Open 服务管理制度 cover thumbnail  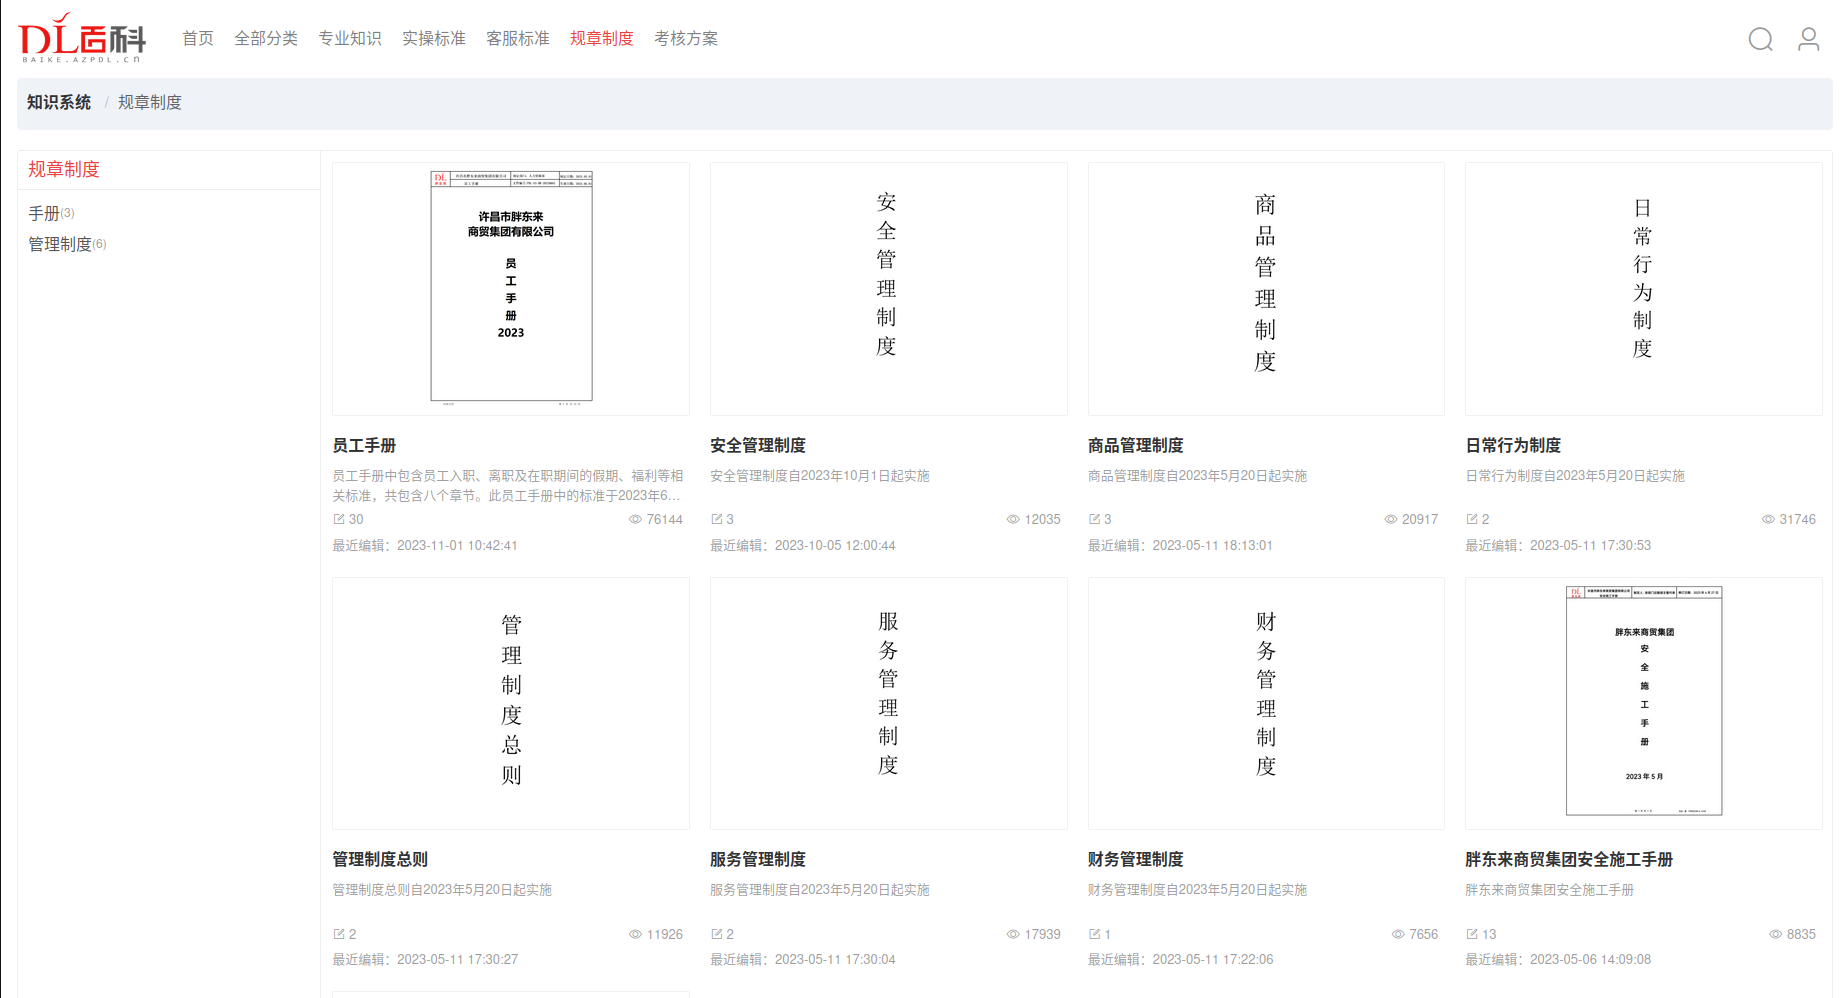tap(889, 703)
